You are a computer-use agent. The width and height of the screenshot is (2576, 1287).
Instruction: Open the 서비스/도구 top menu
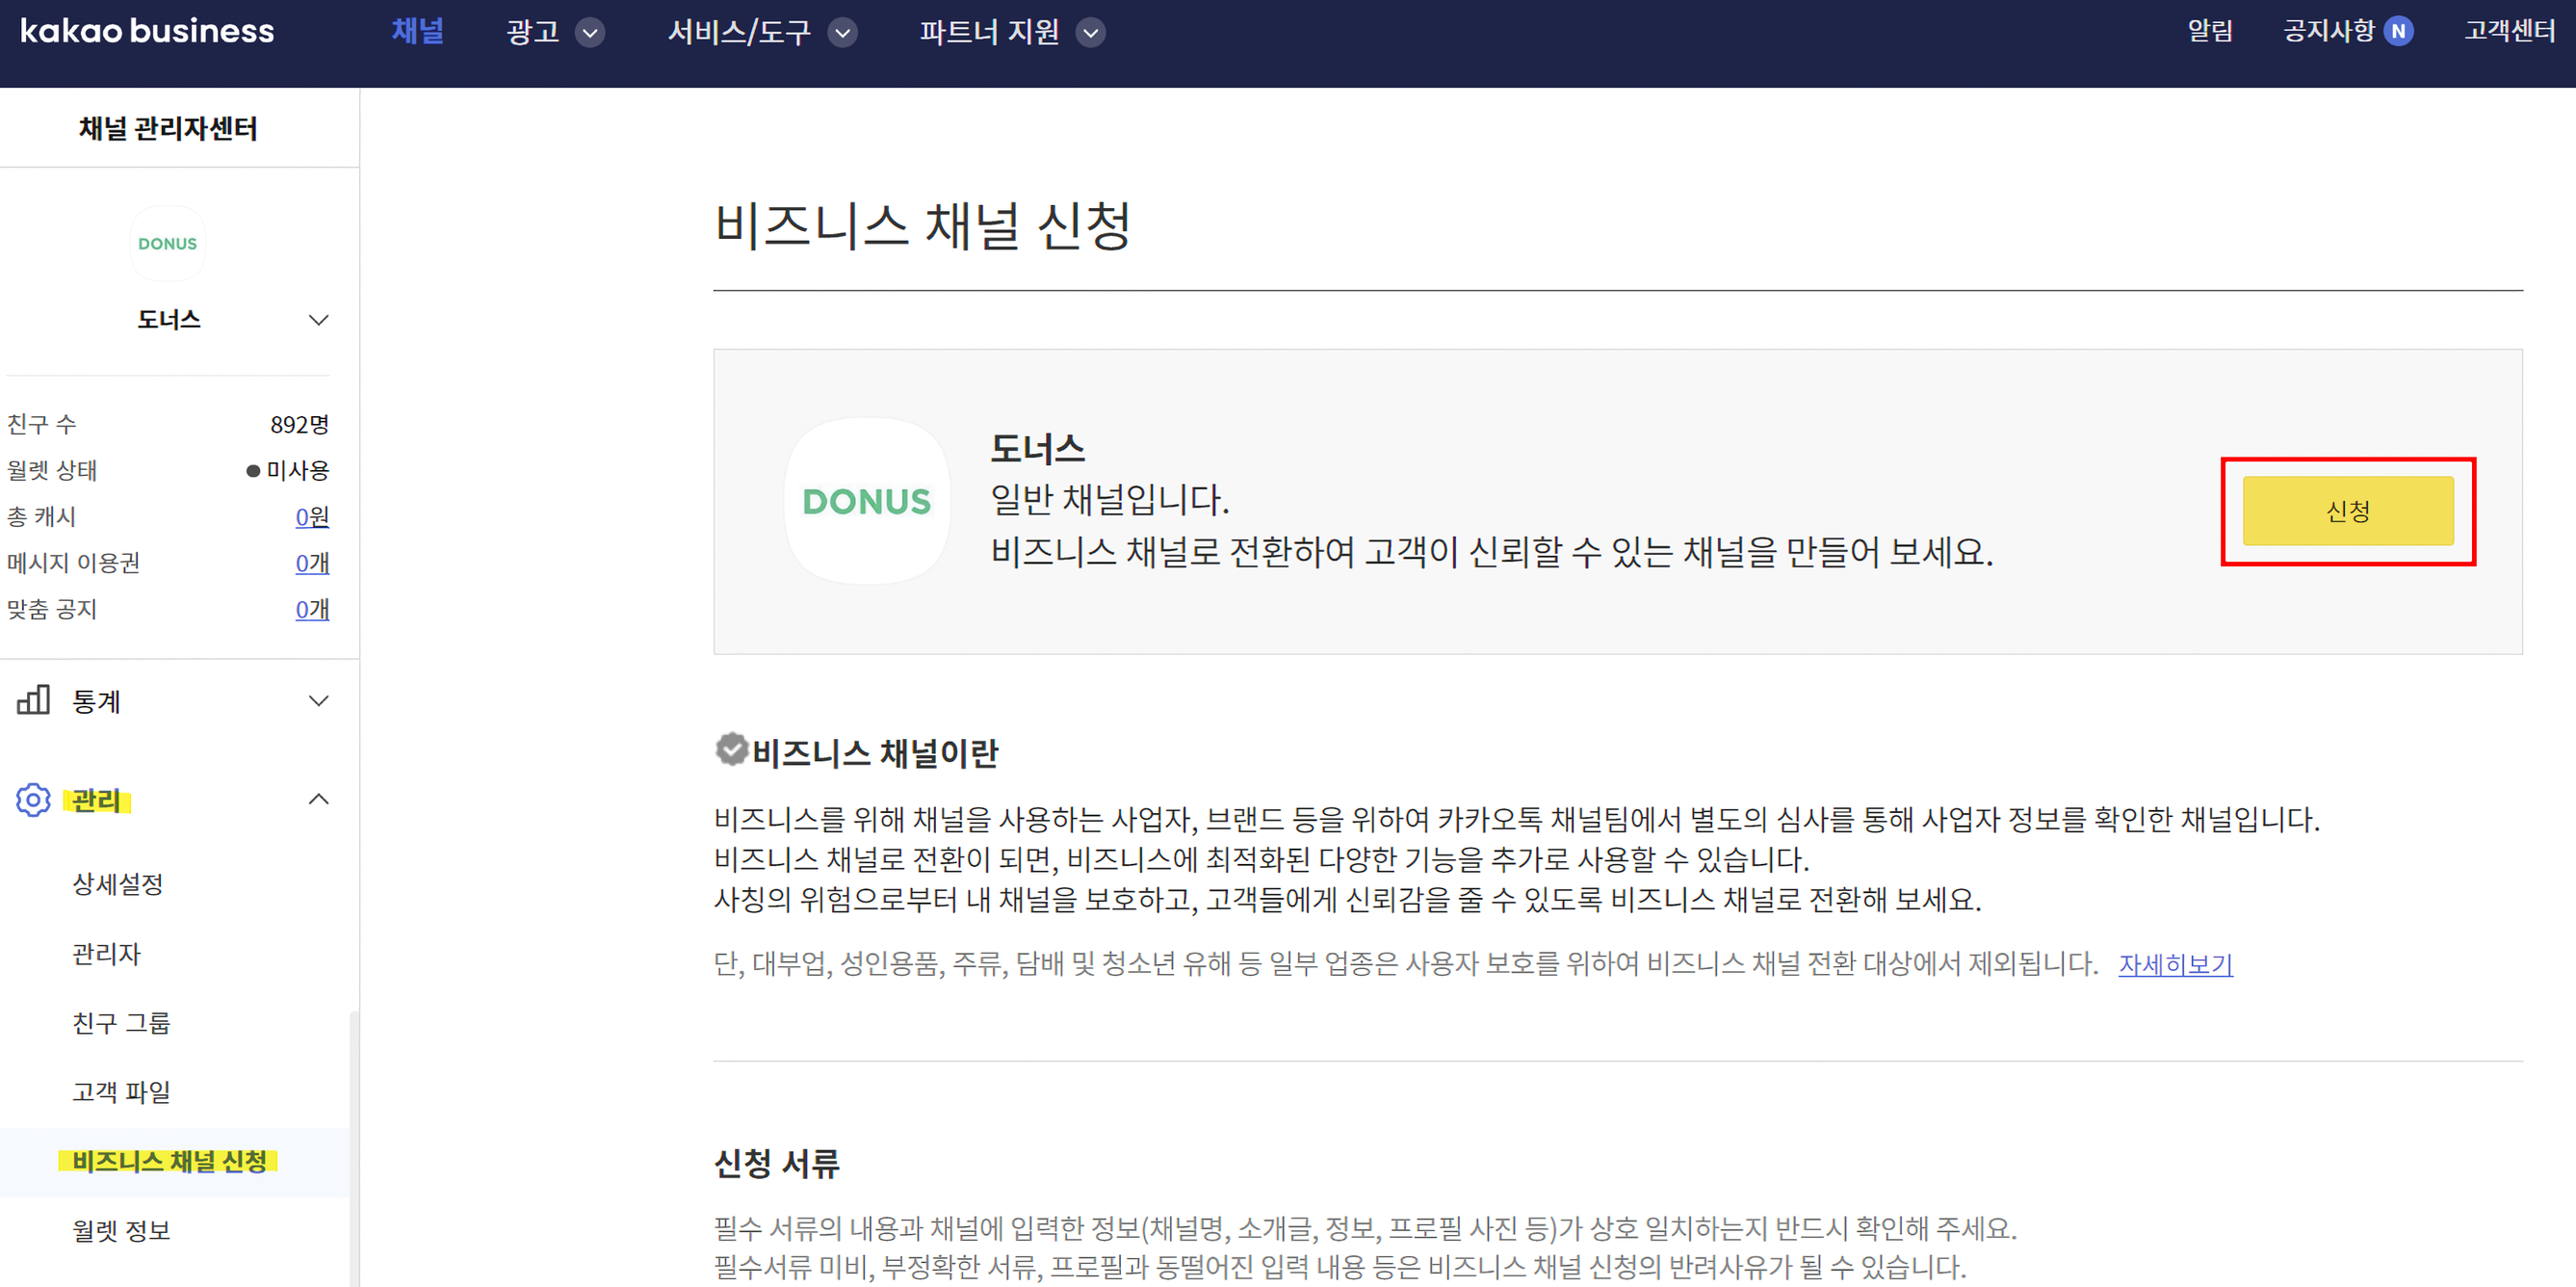[739, 32]
